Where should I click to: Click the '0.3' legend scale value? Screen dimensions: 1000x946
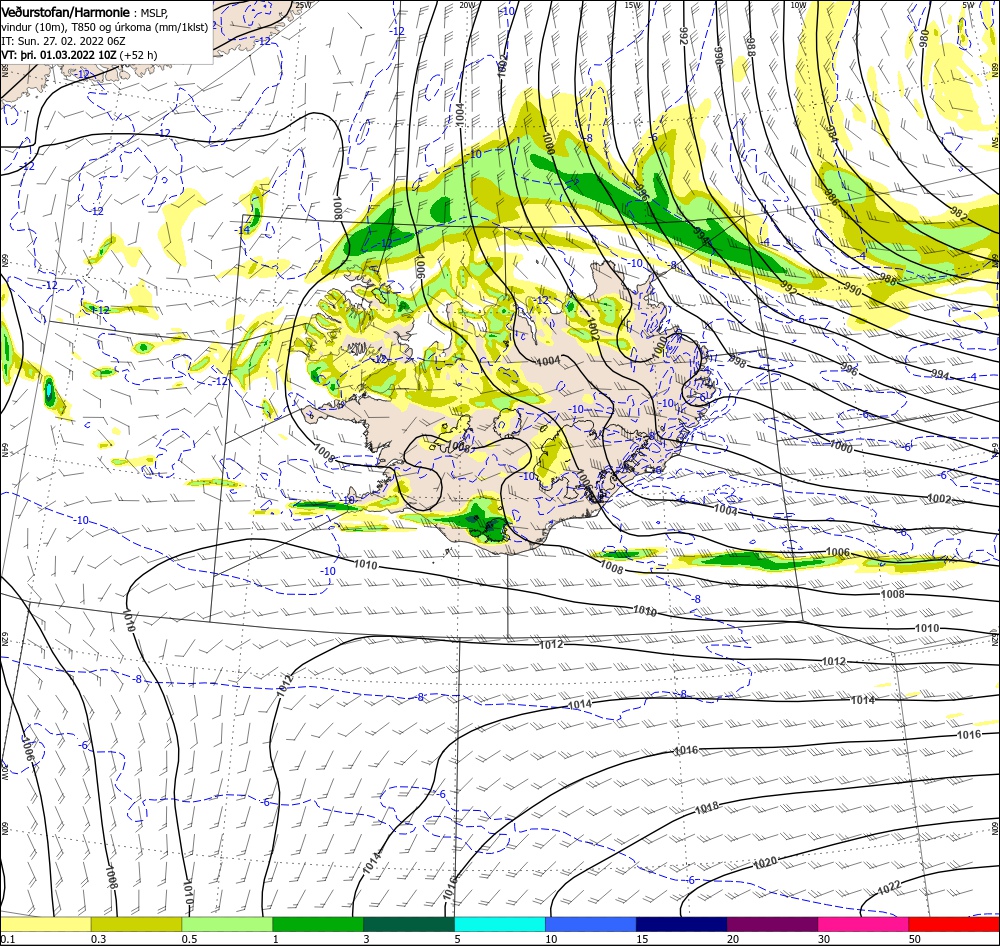(98, 939)
